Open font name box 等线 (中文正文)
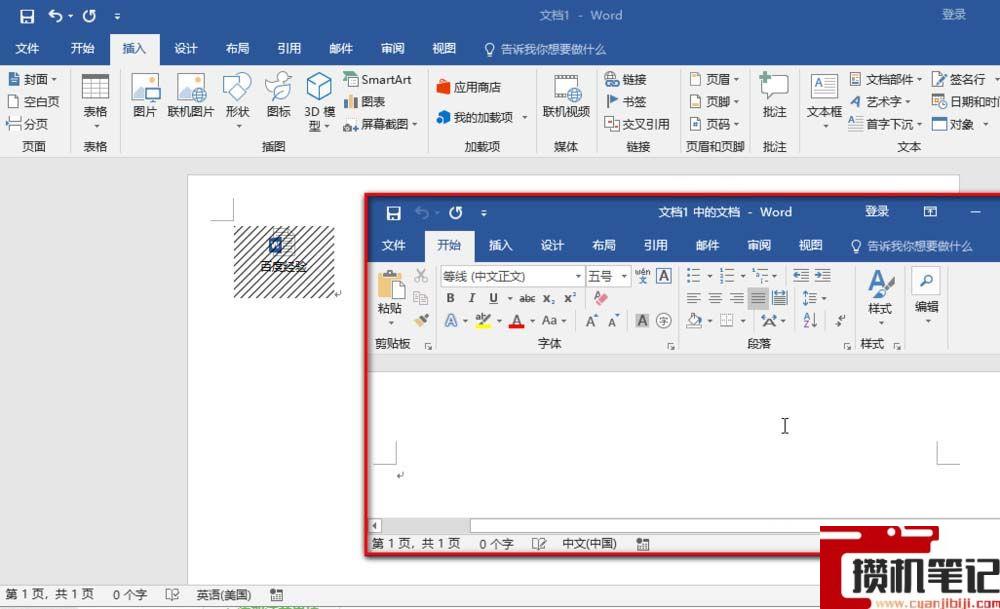Screen dimensions: 1000x609 [x=512, y=276]
